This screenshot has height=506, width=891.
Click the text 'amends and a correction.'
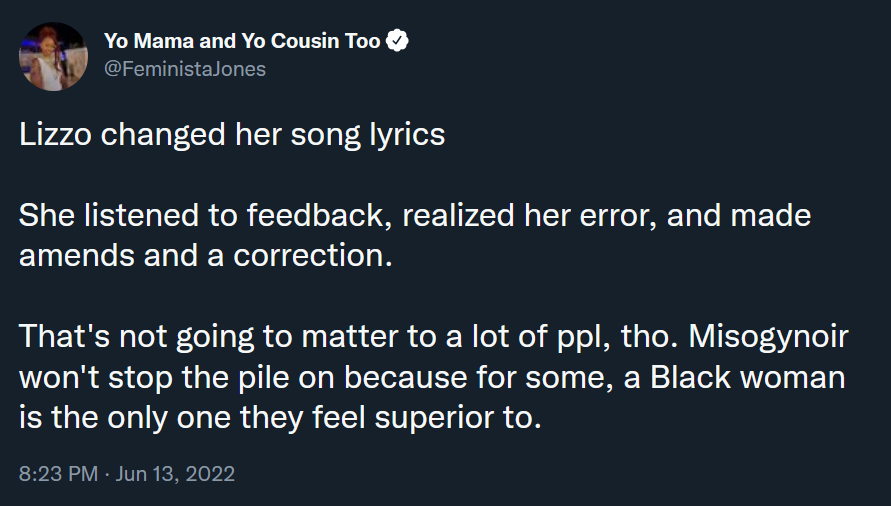coord(206,256)
